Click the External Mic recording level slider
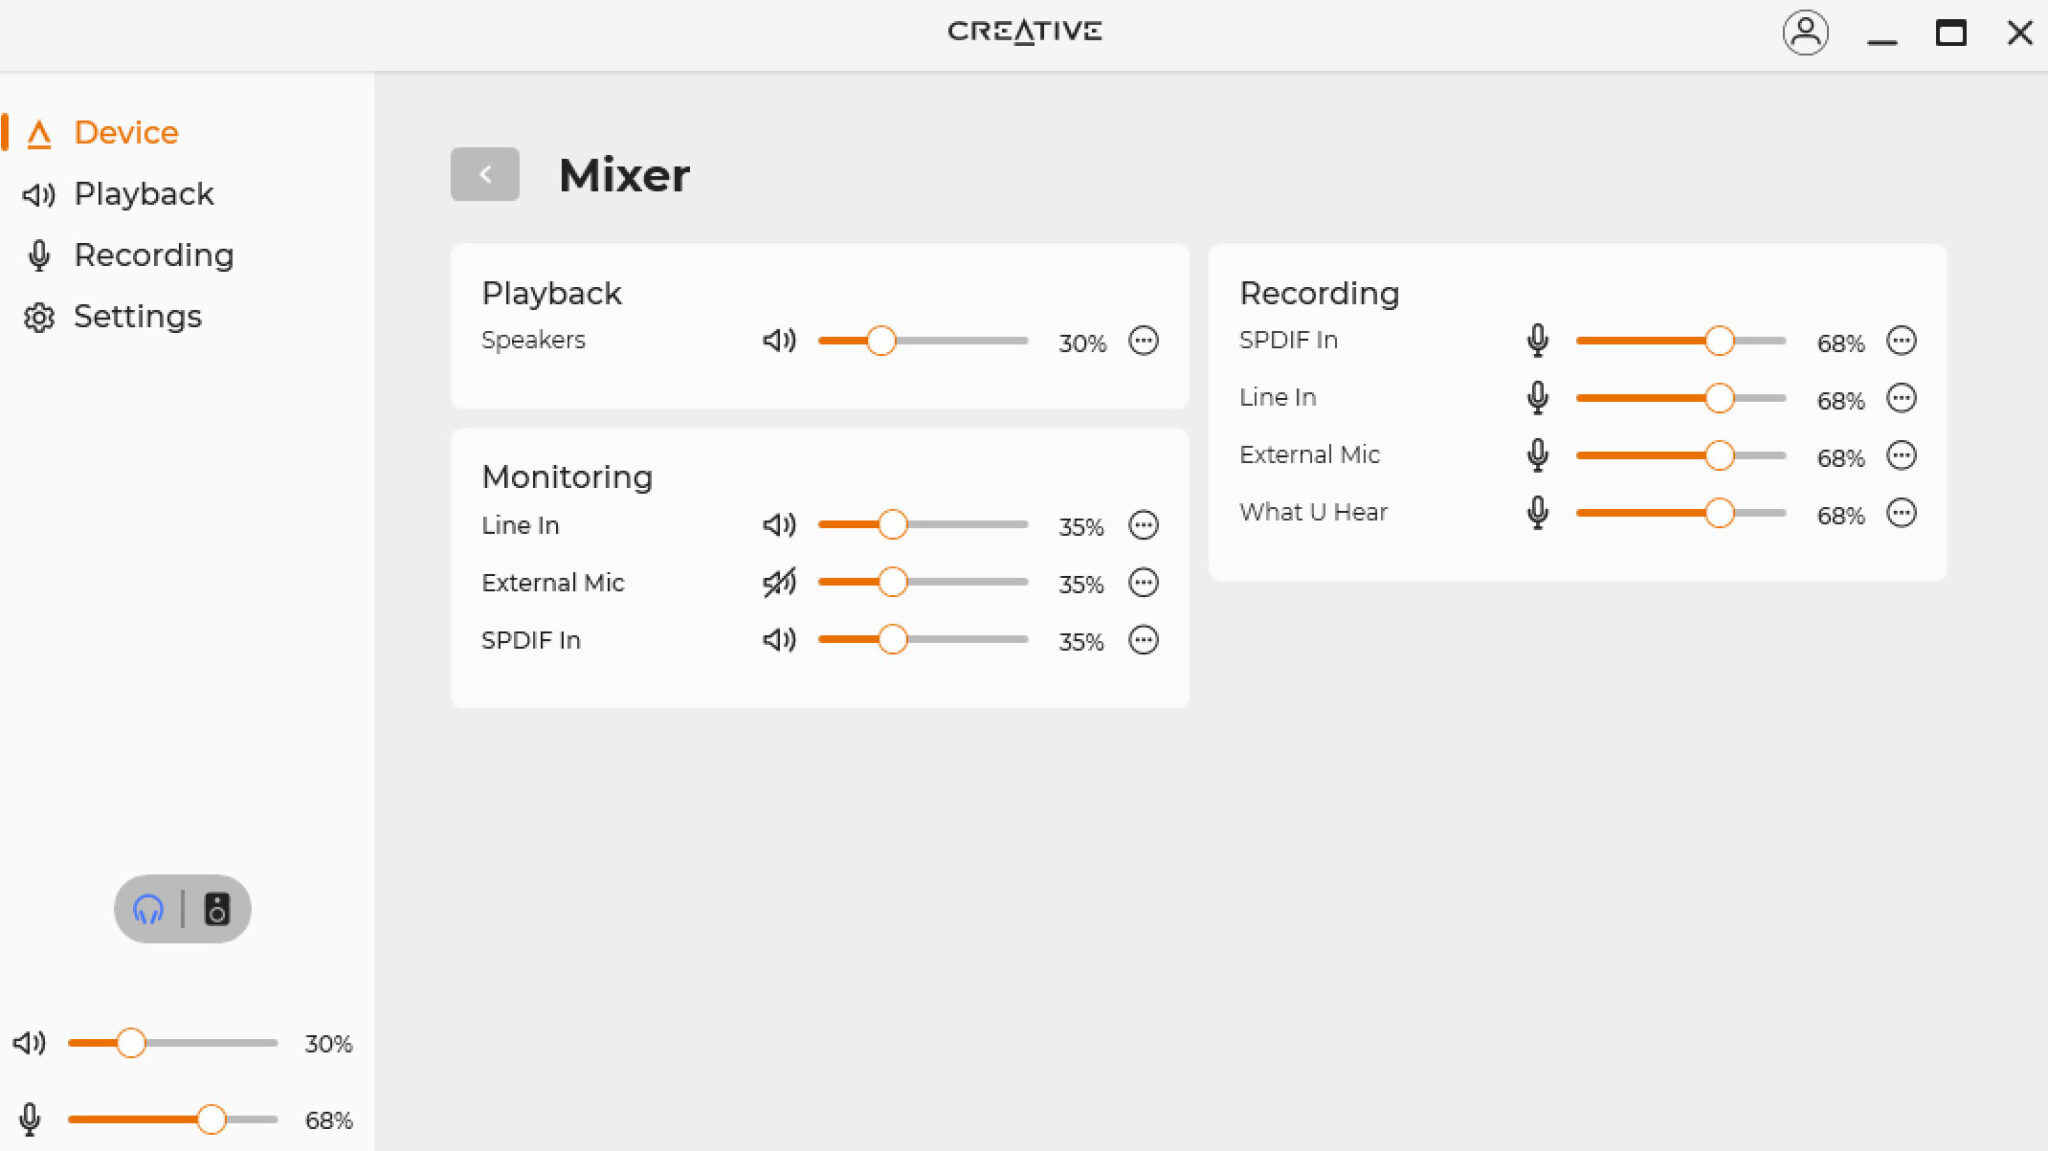The height and width of the screenshot is (1151, 2048). [1680, 456]
